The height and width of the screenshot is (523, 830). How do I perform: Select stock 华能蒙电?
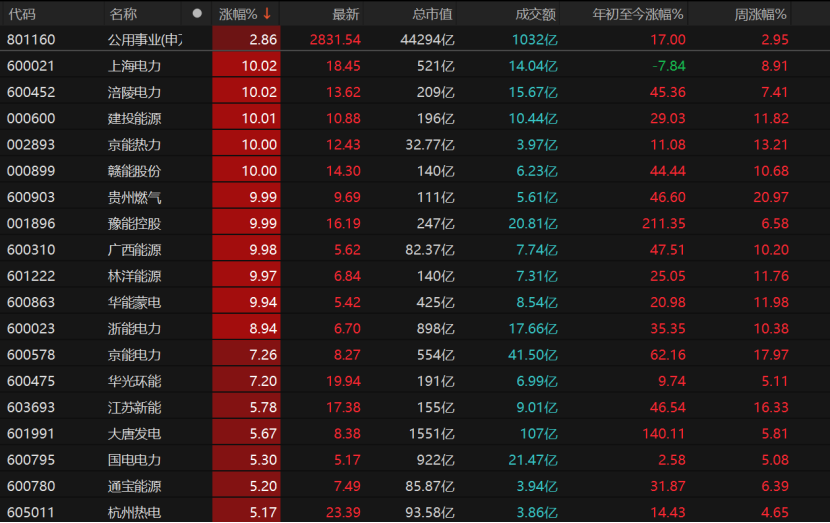pos(134,302)
